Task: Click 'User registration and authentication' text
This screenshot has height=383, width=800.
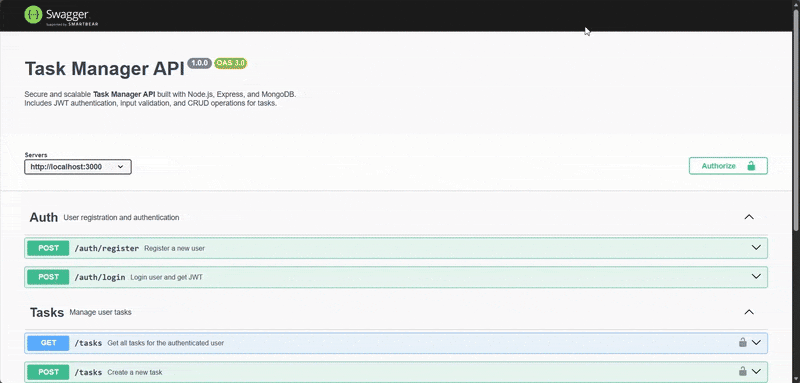Action: point(121,217)
